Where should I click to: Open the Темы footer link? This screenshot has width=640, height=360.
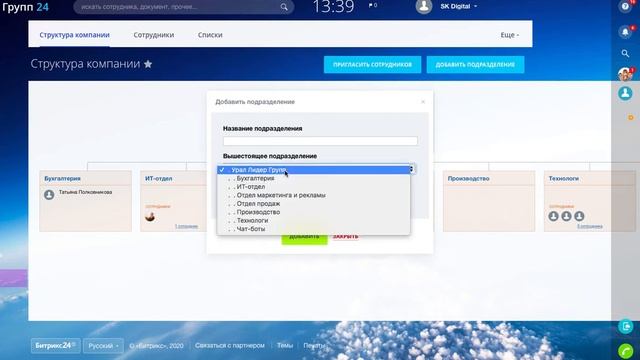point(285,345)
